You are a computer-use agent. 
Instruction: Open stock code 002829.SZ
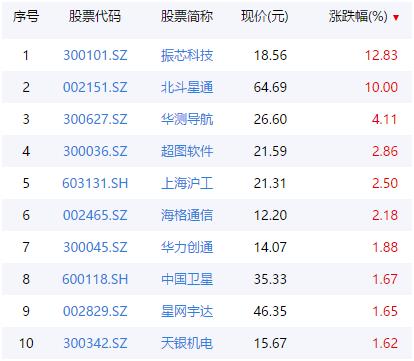coord(95,311)
